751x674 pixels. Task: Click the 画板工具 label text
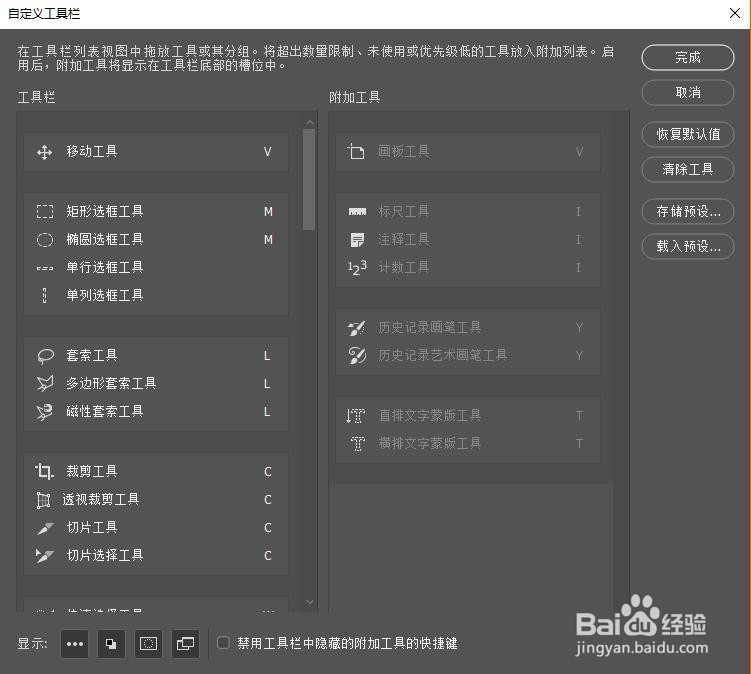[x=404, y=151]
